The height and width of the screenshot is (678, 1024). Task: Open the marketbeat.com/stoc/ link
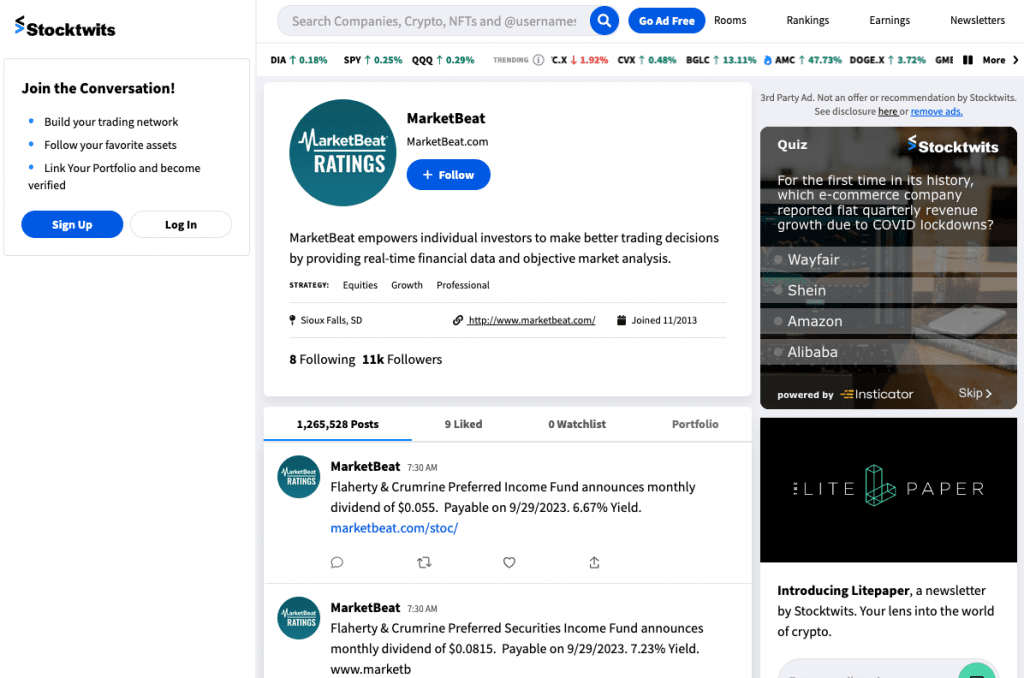(394, 527)
